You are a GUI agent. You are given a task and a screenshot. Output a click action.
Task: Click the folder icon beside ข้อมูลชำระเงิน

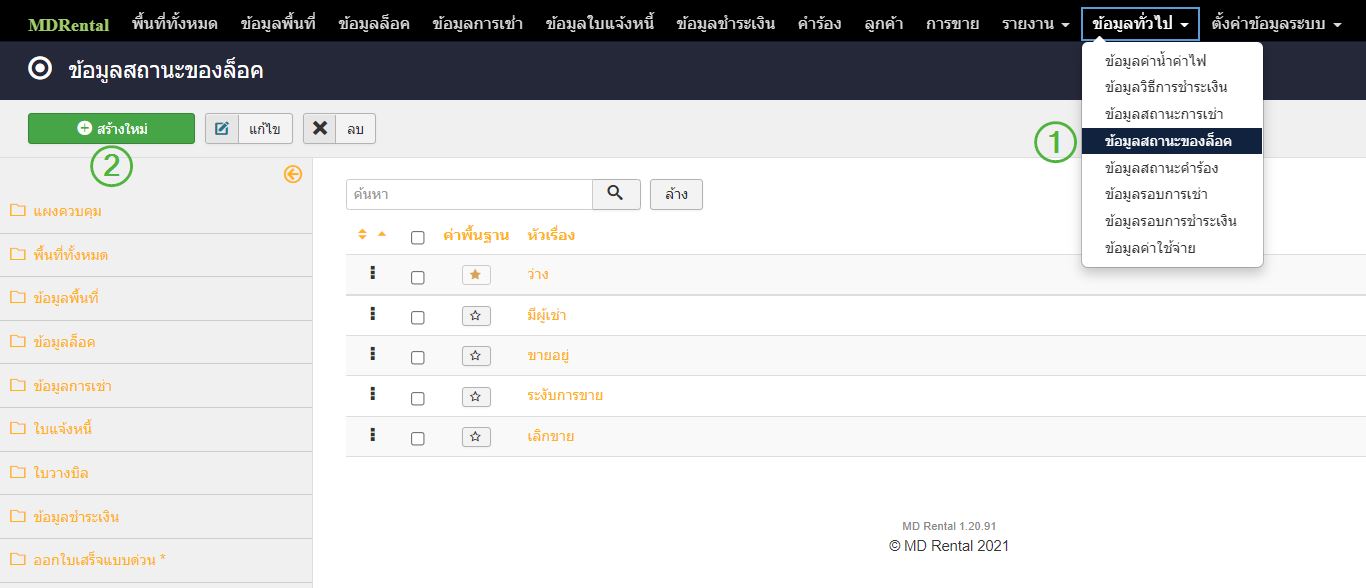coord(17,516)
